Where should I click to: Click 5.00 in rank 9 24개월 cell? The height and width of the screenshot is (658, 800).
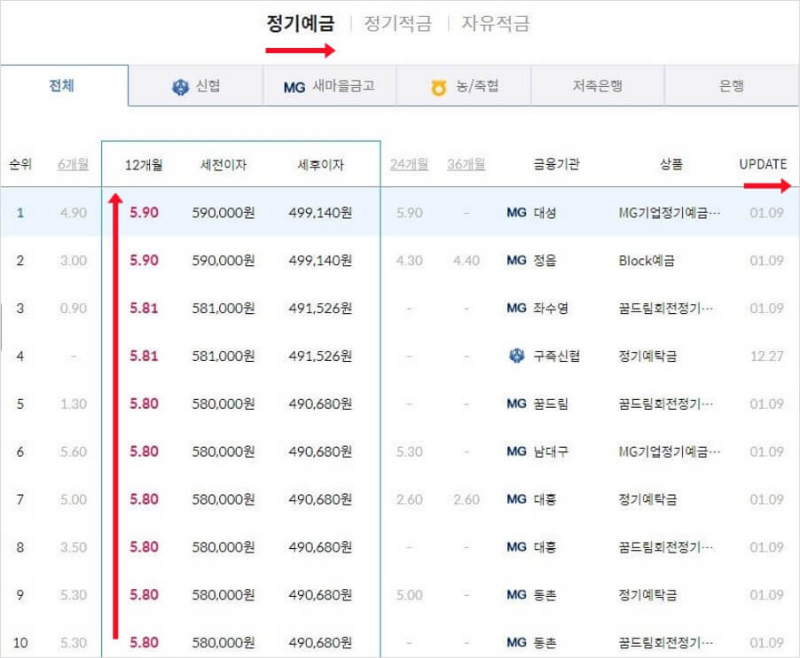(x=409, y=595)
